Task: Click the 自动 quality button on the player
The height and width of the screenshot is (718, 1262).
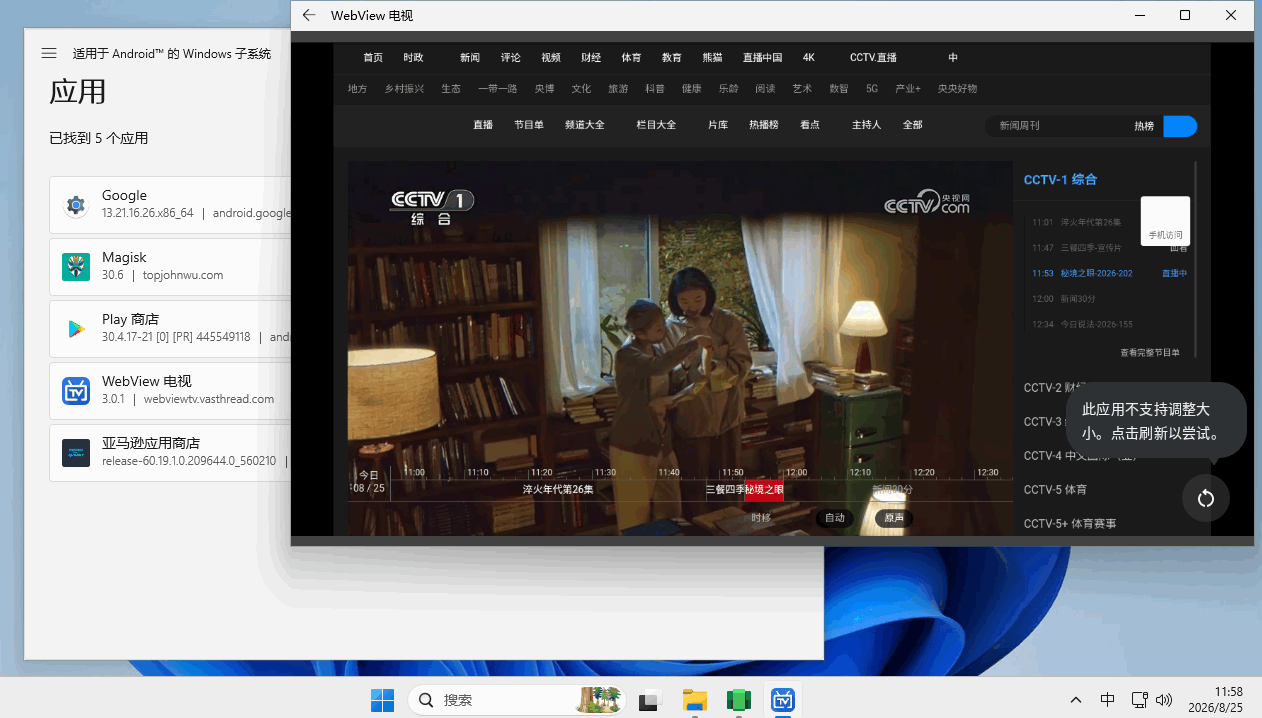Action: tap(835, 518)
